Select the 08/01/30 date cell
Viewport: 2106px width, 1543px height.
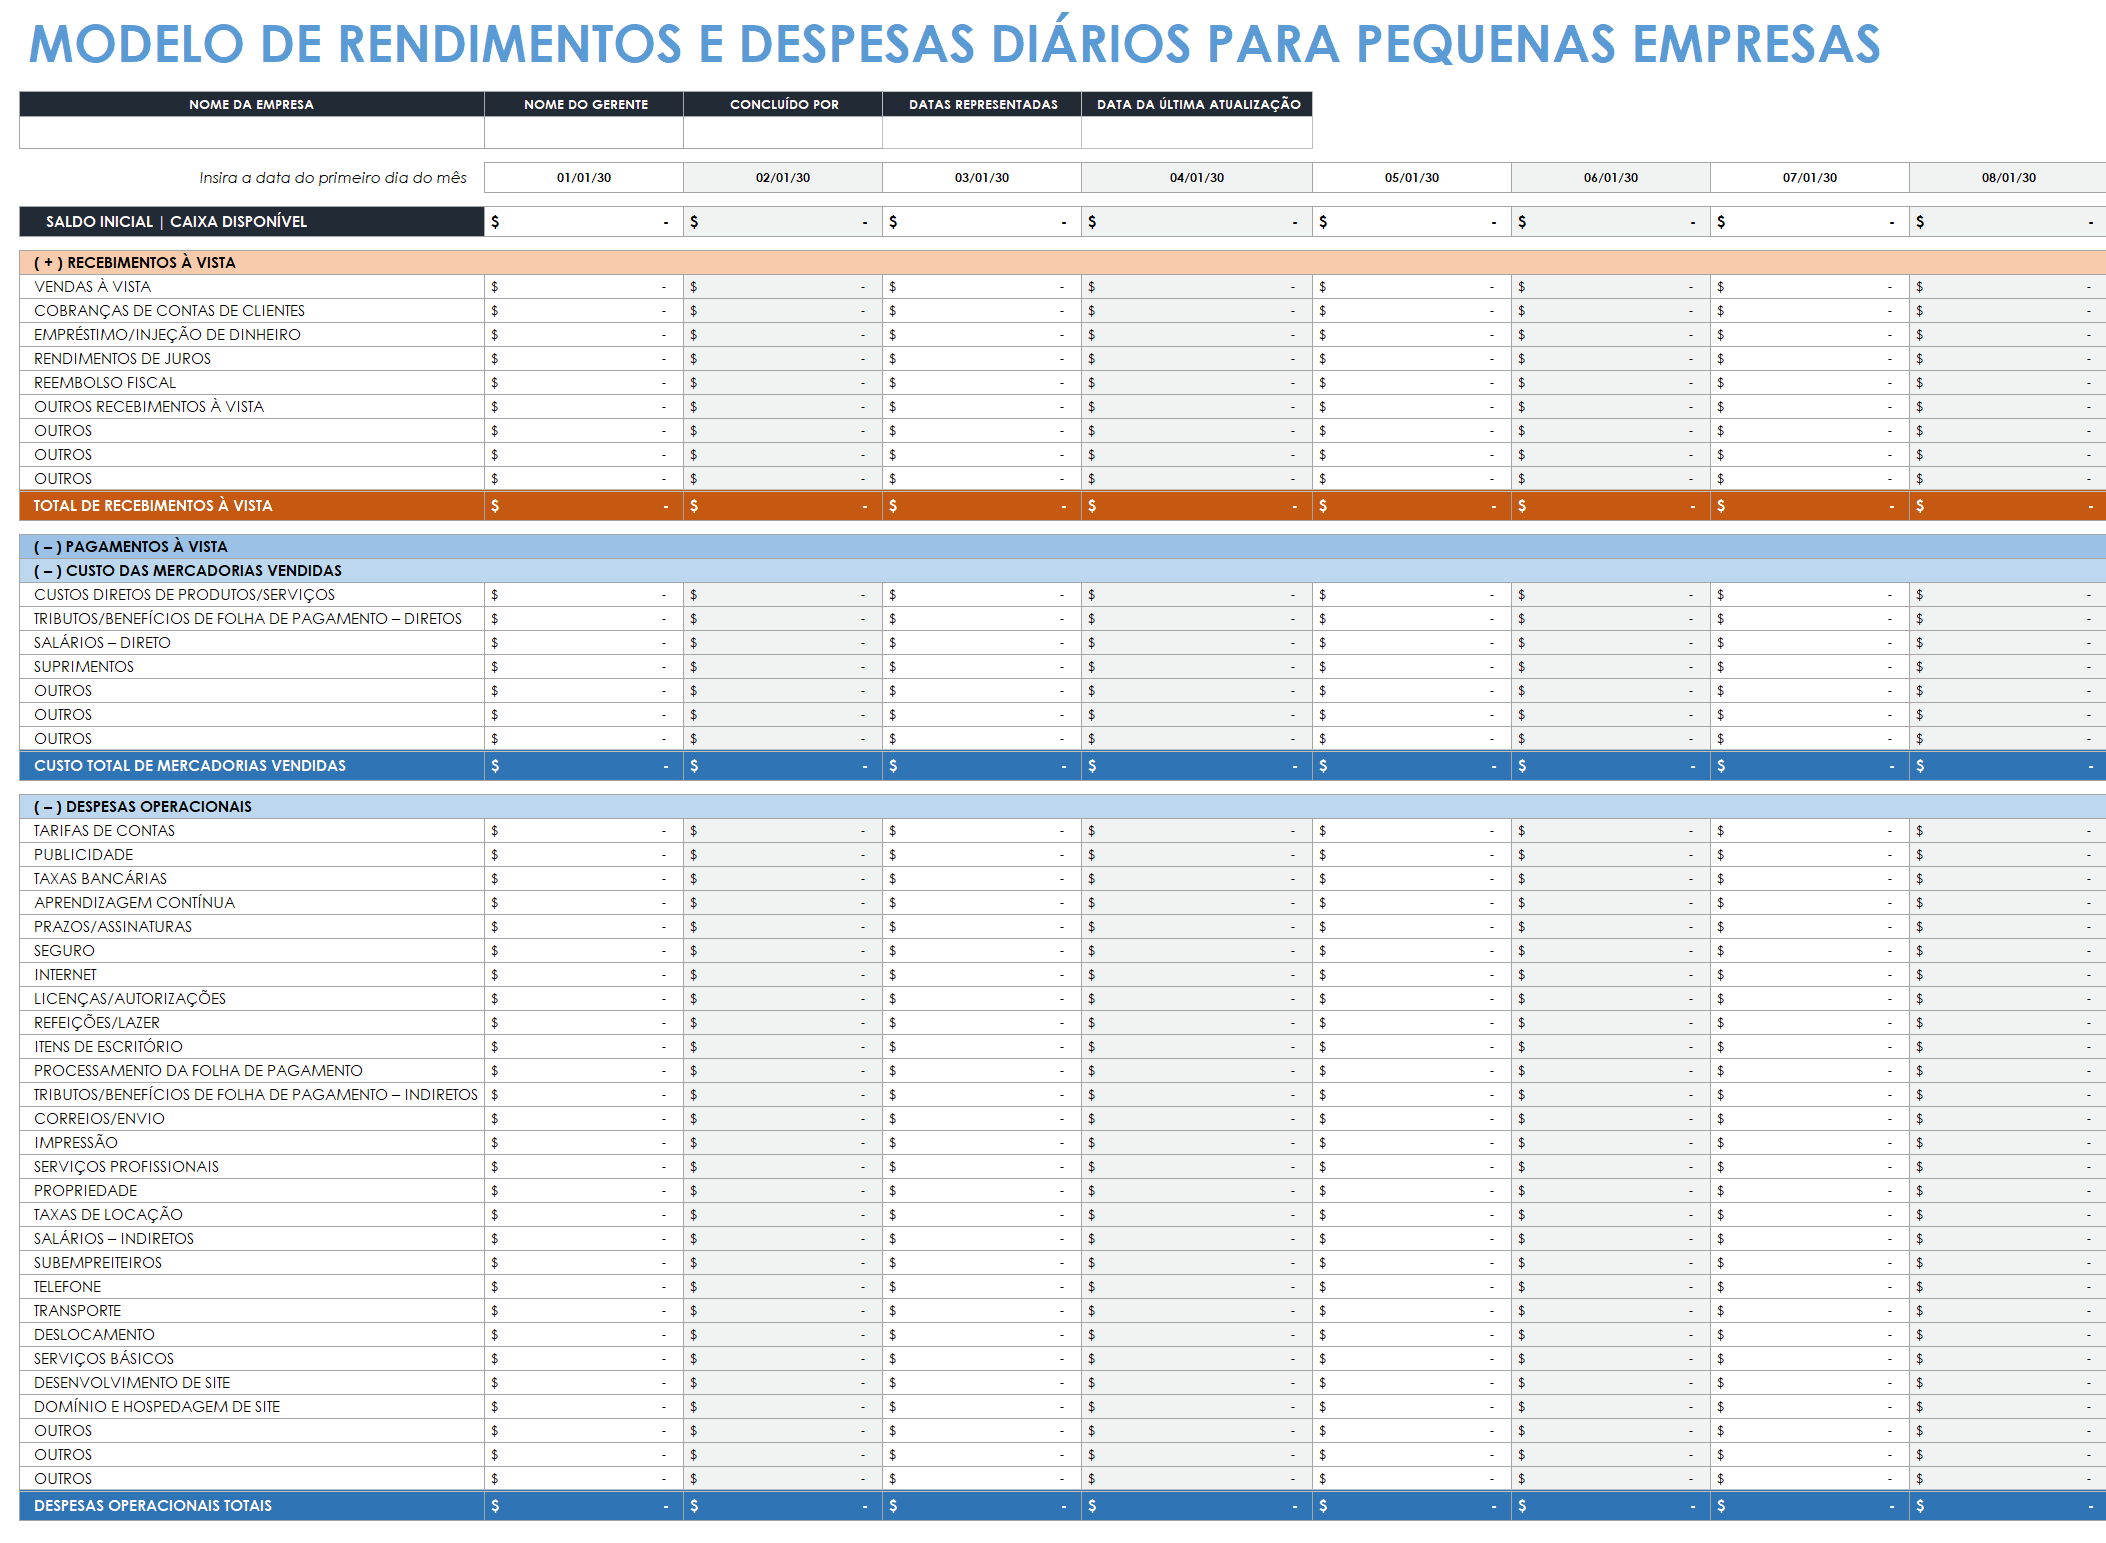click(x=2008, y=178)
